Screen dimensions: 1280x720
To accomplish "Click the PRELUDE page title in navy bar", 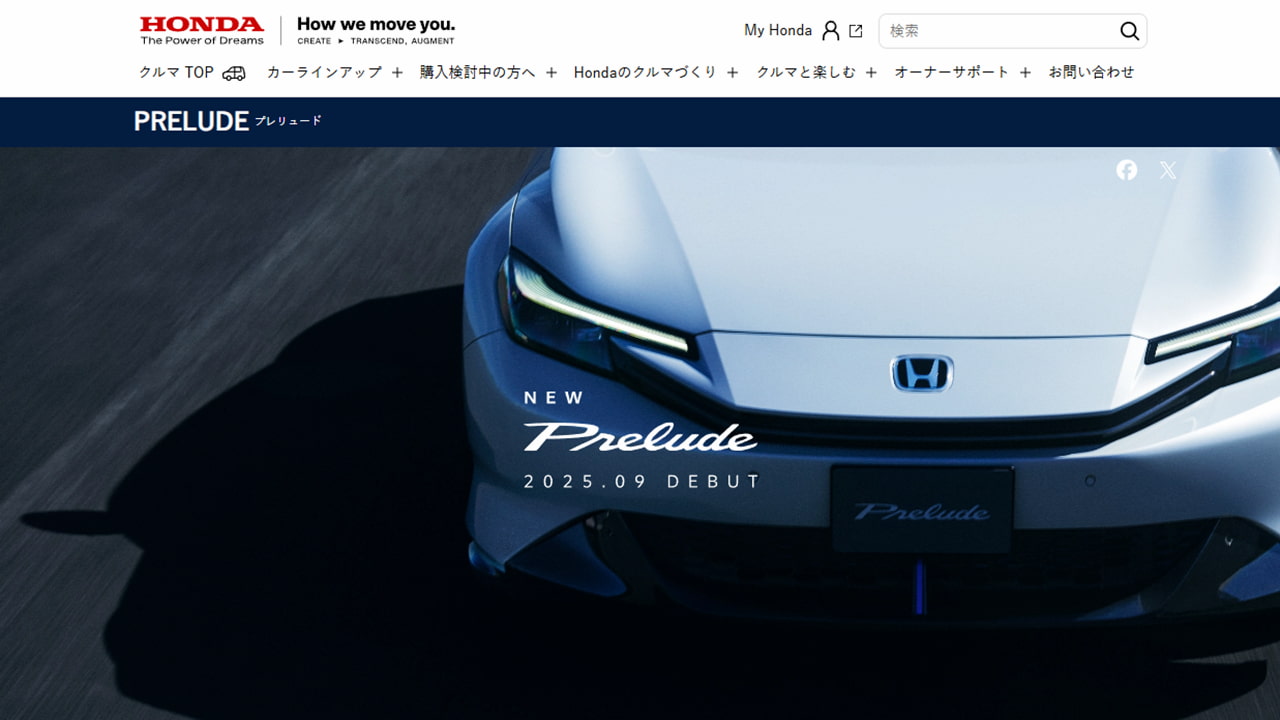I will click(x=191, y=121).
